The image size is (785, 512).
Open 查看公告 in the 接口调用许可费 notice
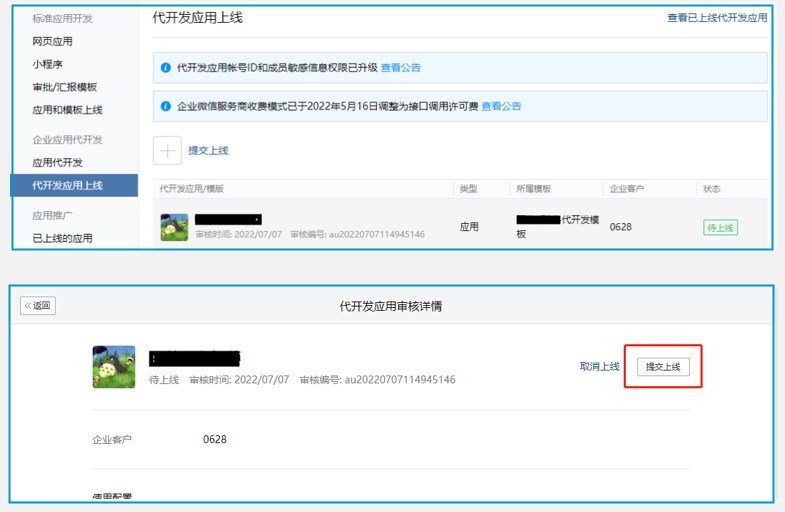[501, 106]
